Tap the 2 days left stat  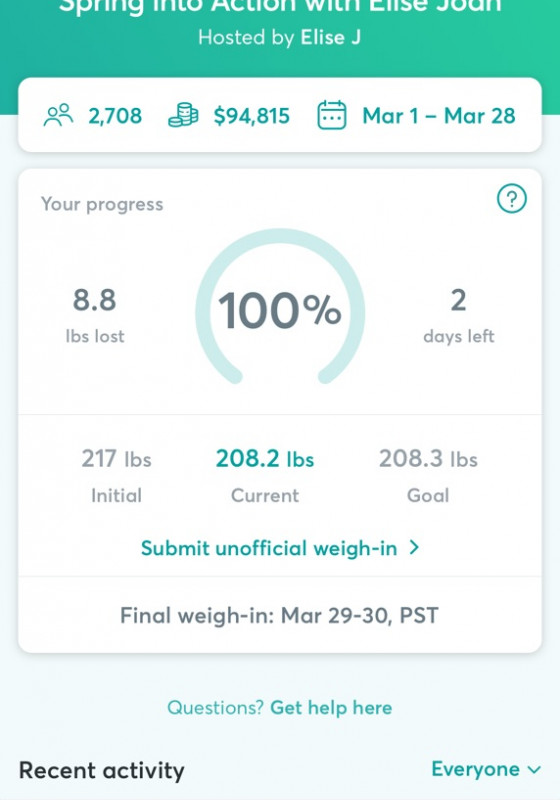[x=459, y=315]
